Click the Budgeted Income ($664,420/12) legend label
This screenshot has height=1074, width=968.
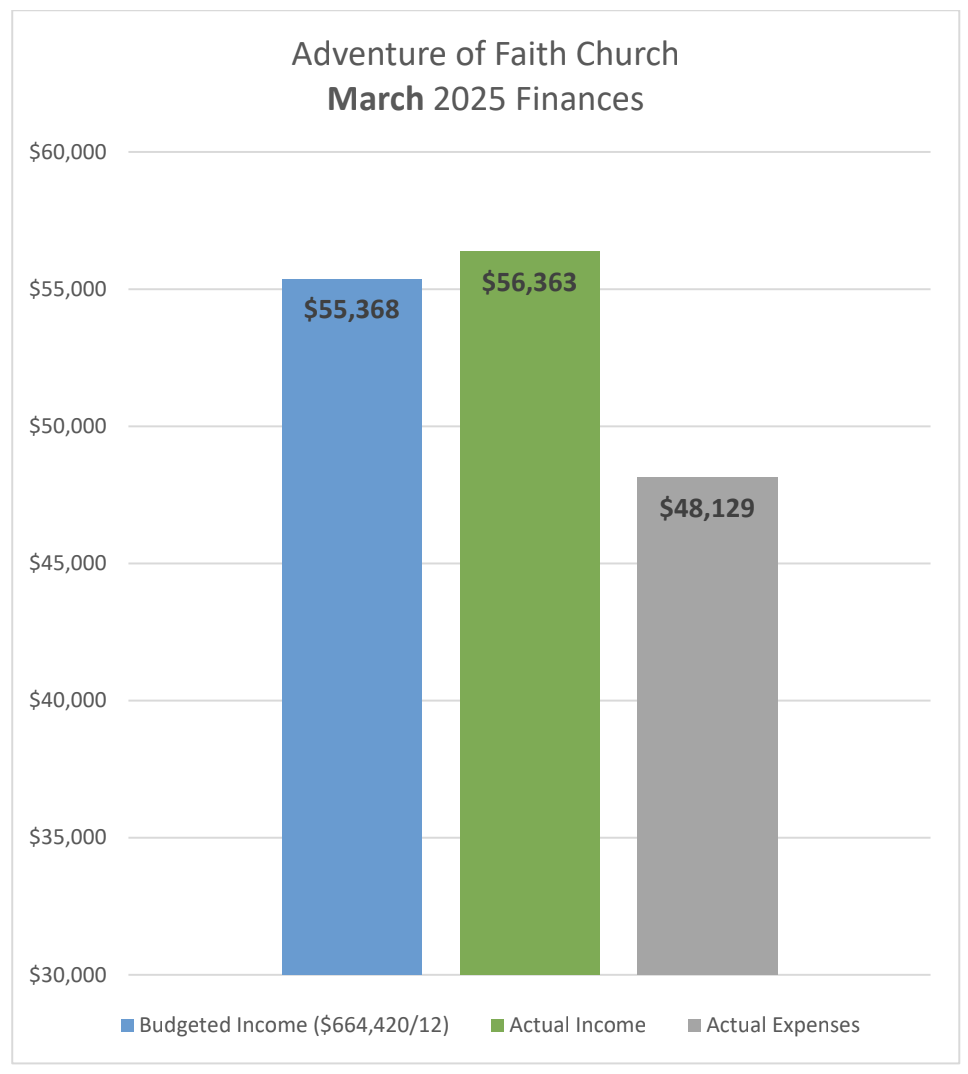click(x=294, y=1025)
